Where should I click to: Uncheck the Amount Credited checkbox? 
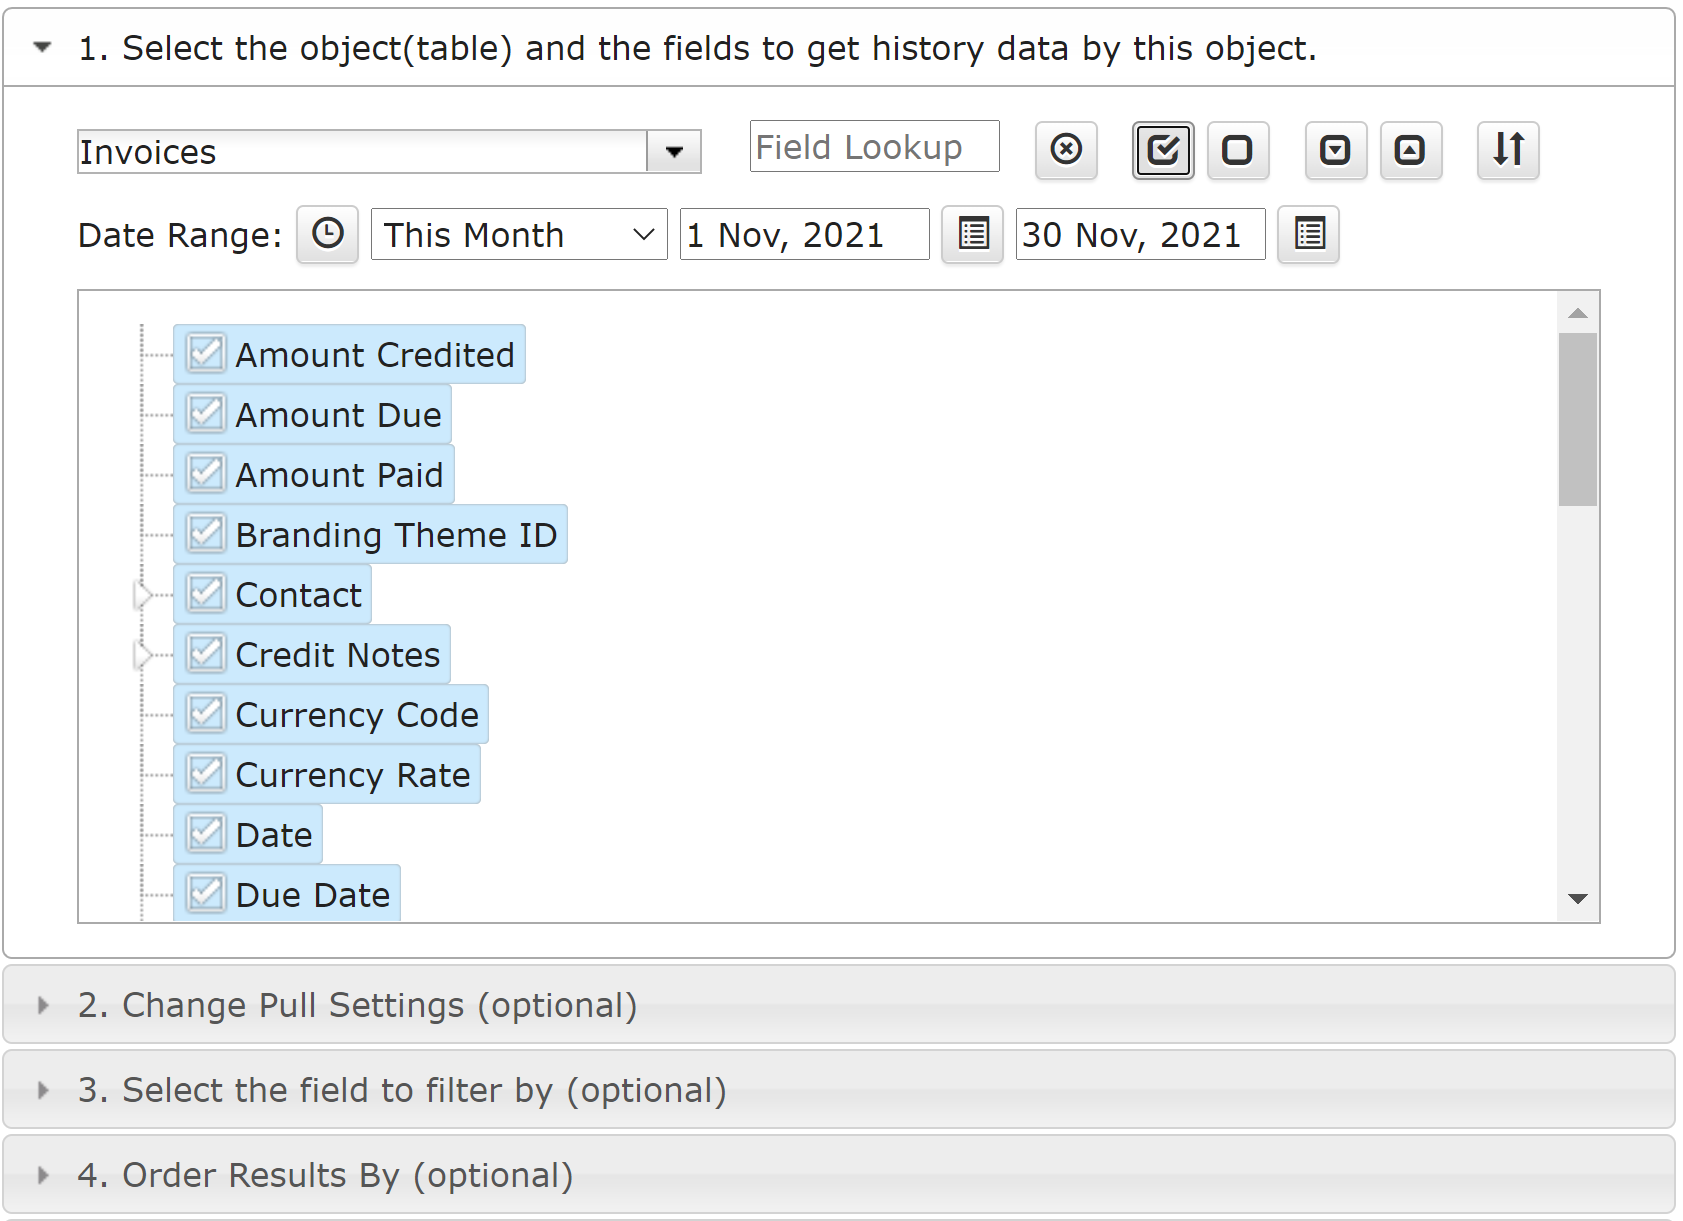(206, 353)
